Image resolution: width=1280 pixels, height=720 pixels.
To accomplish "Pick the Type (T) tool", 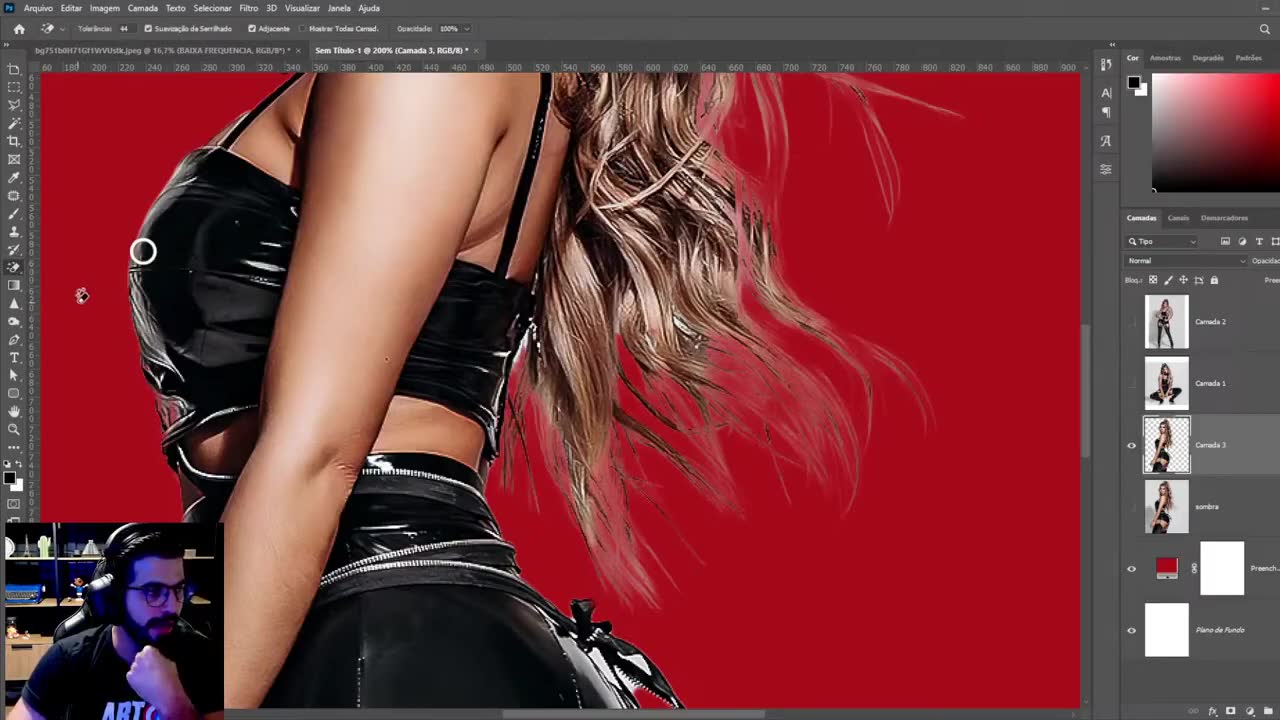I will [x=14, y=357].
